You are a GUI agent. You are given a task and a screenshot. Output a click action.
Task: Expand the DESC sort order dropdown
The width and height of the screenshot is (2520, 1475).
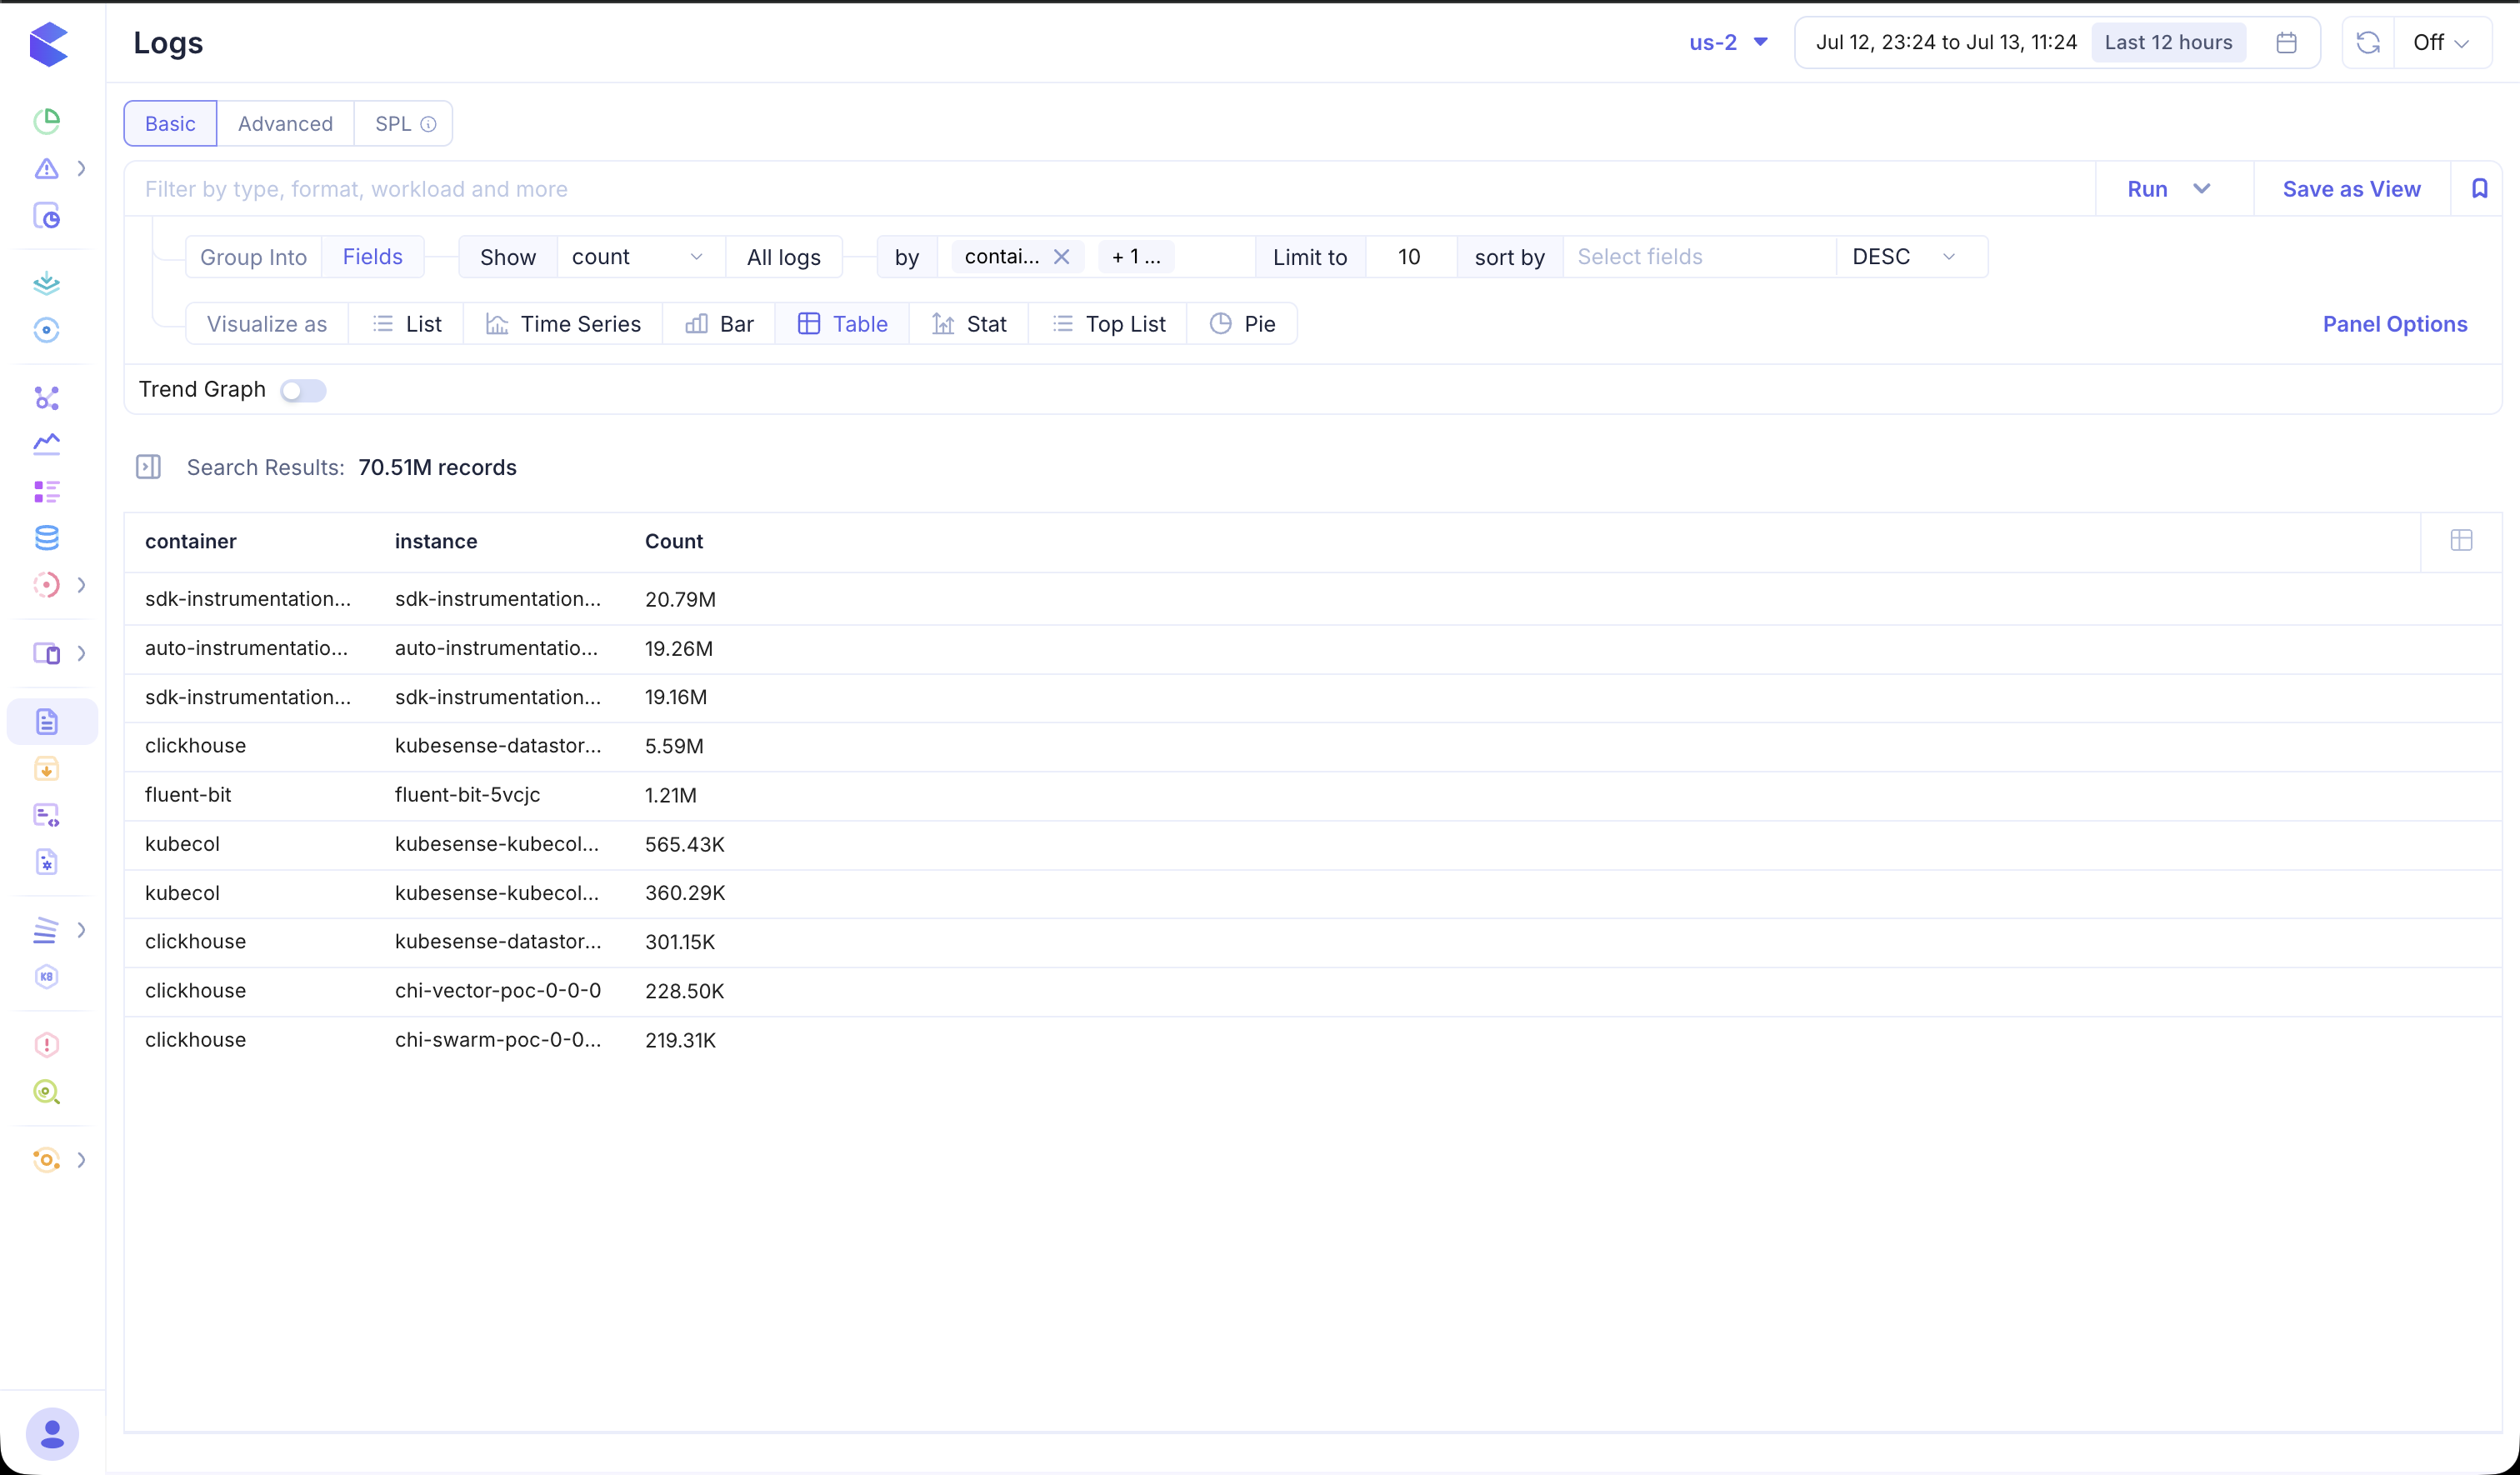pyautogui.click(x=1904, y=257)
